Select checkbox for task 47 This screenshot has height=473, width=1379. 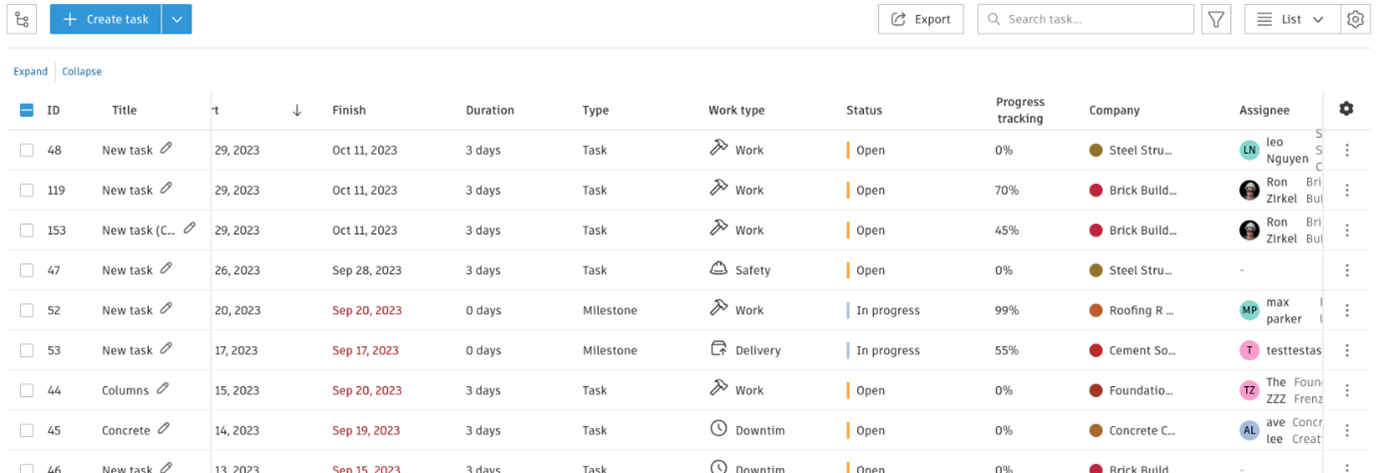click(27, 270)
